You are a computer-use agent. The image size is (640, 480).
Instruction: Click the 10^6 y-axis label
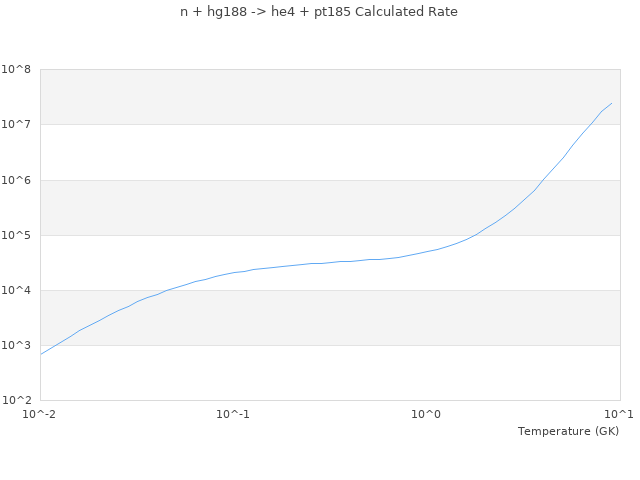[16, 180]
